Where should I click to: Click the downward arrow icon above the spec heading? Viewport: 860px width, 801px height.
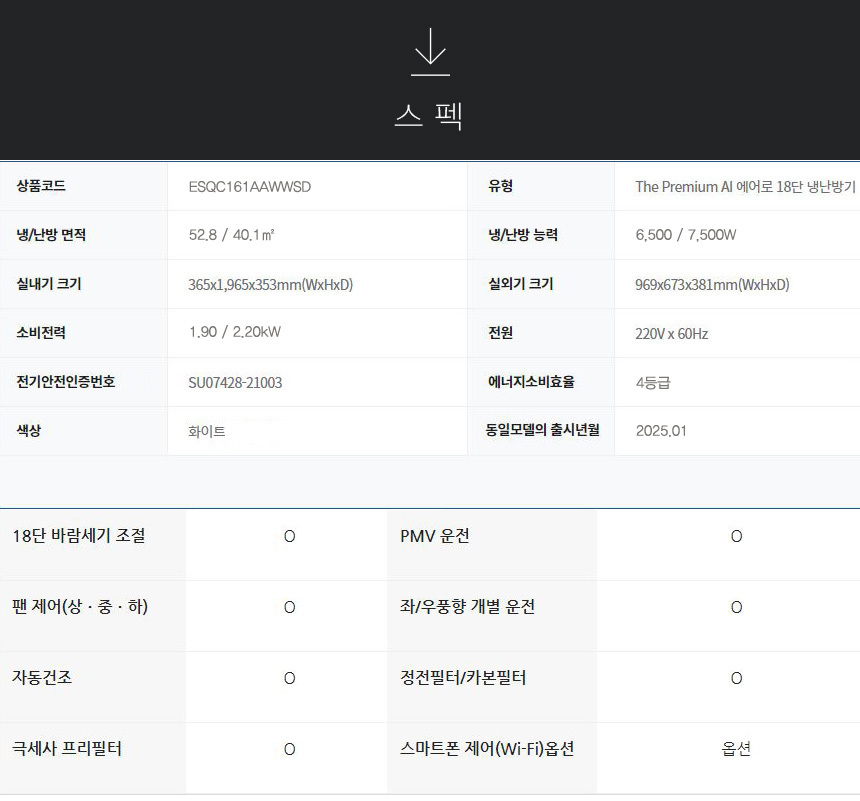coord(430,52)
